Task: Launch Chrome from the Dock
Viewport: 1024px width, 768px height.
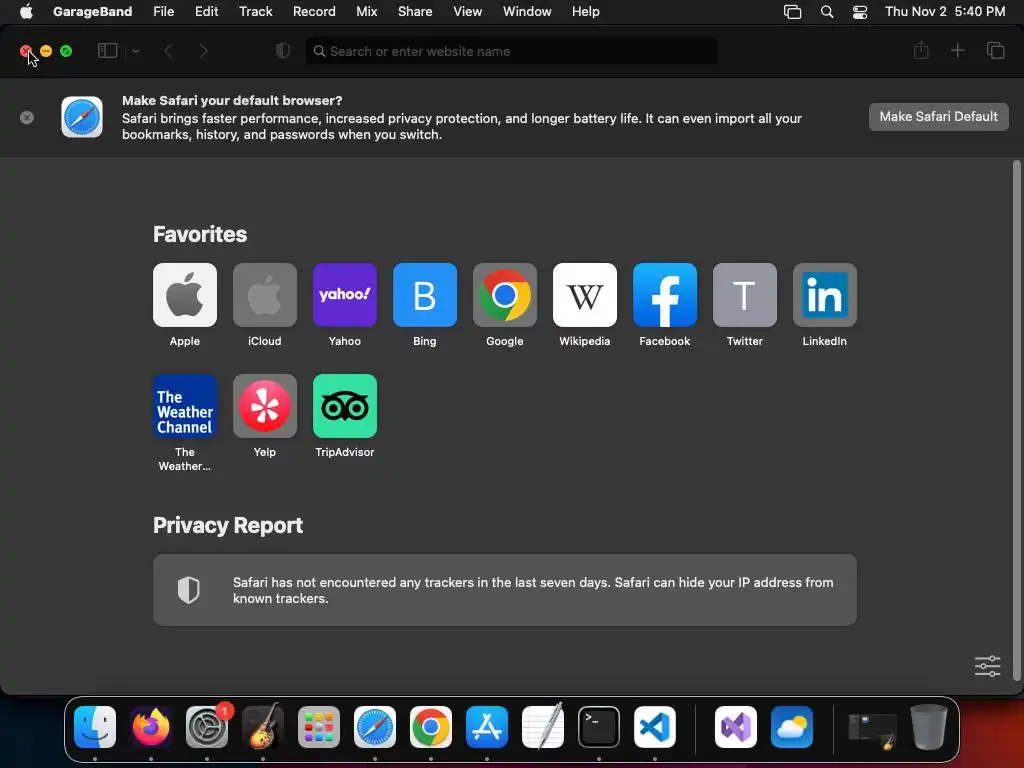Action: tap(431, 727)
